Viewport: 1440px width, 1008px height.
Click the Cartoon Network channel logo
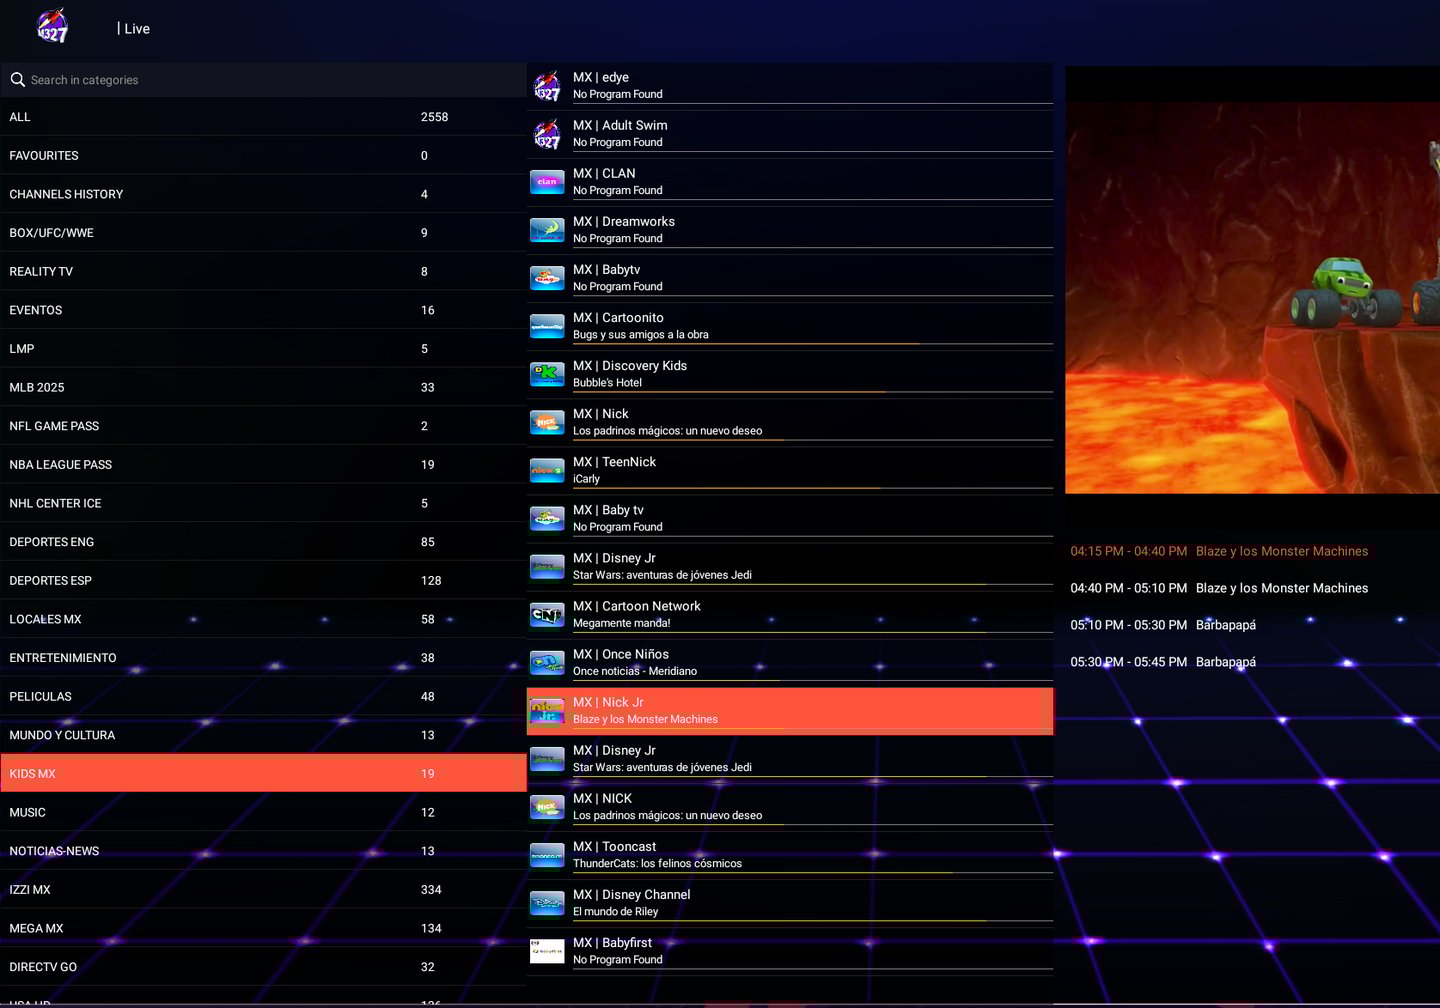point(547,615)
